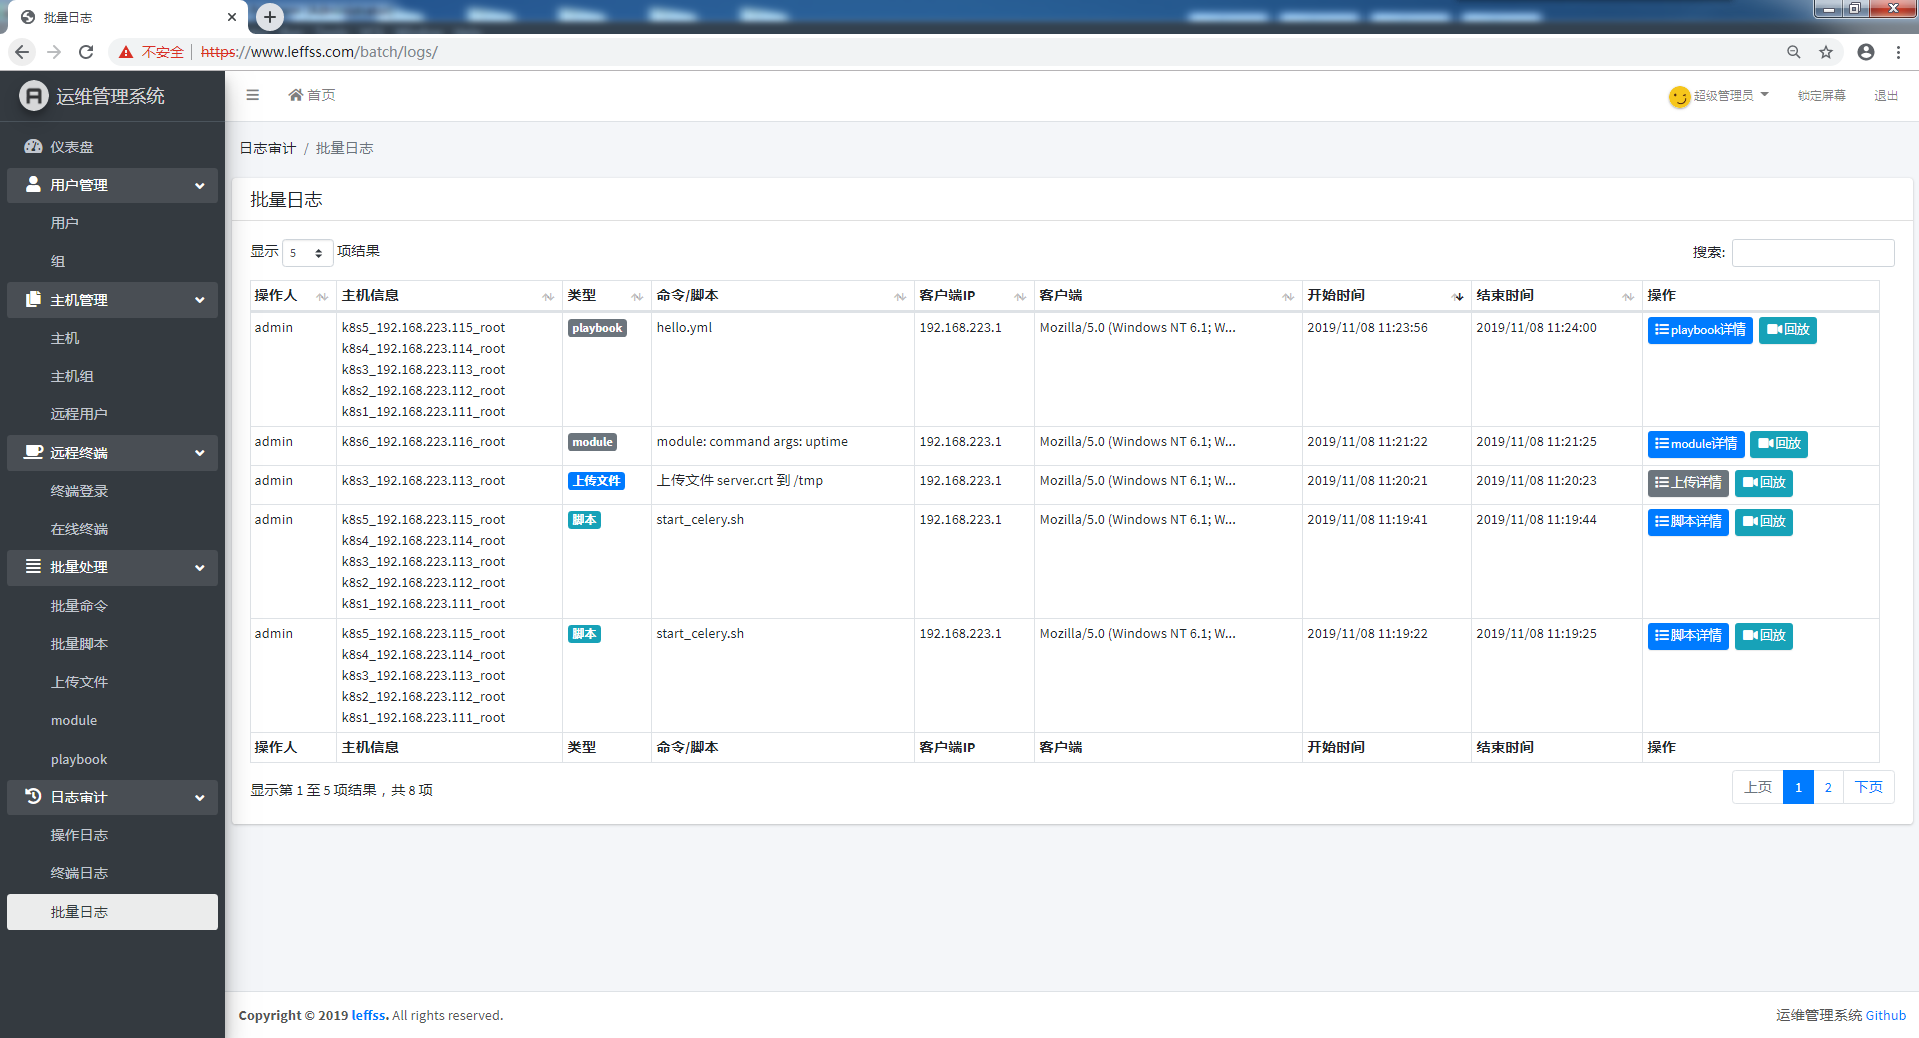Screen dimensions: 1919x1038
Task: Click the Github link in footer
Action: (1886, 1015)
